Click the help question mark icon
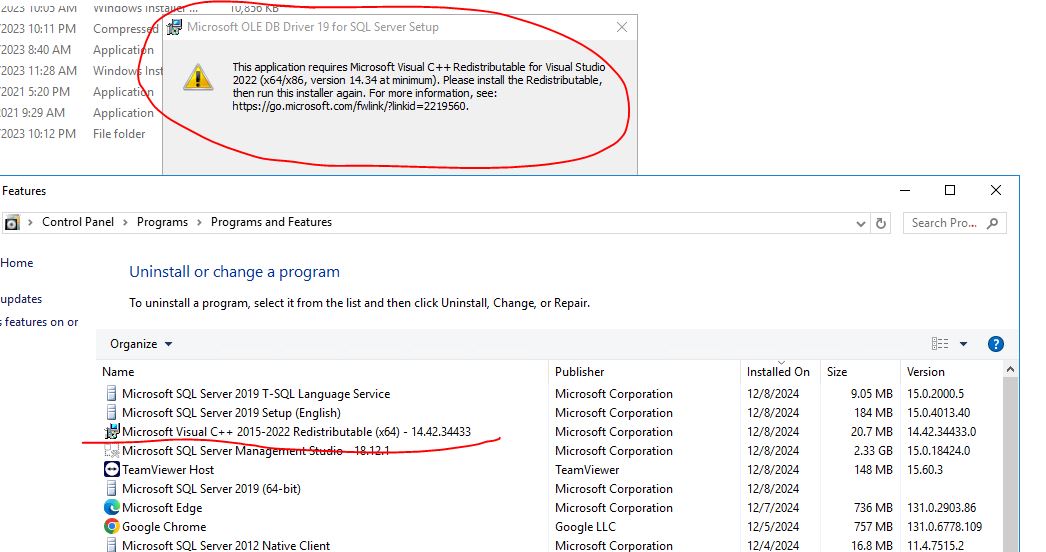This screenshot has width=1046, height=552. coord(995,344)
